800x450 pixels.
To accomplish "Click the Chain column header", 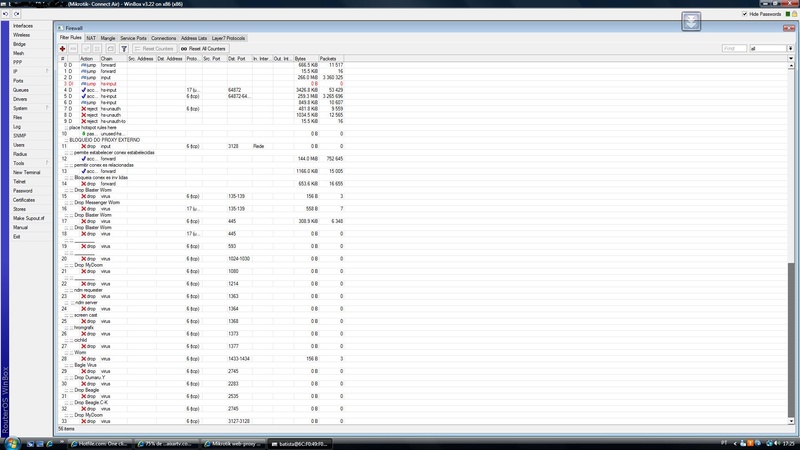I will (x=113, y=59).
